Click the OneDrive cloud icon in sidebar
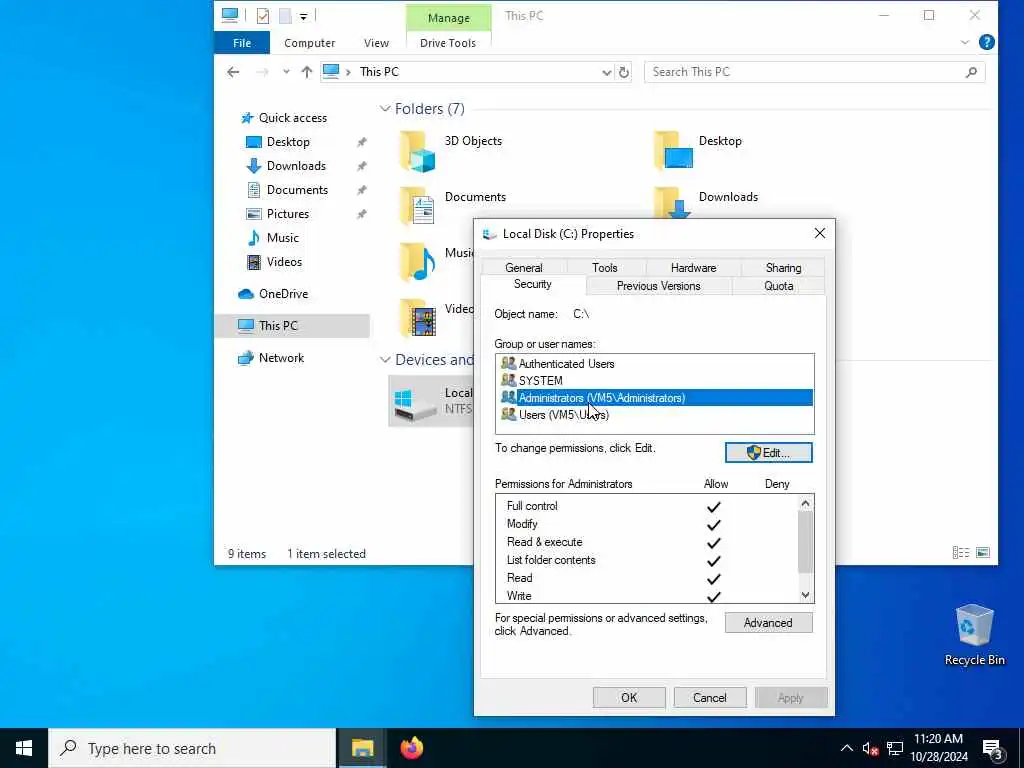1024x768 pixels. [246, 294]
